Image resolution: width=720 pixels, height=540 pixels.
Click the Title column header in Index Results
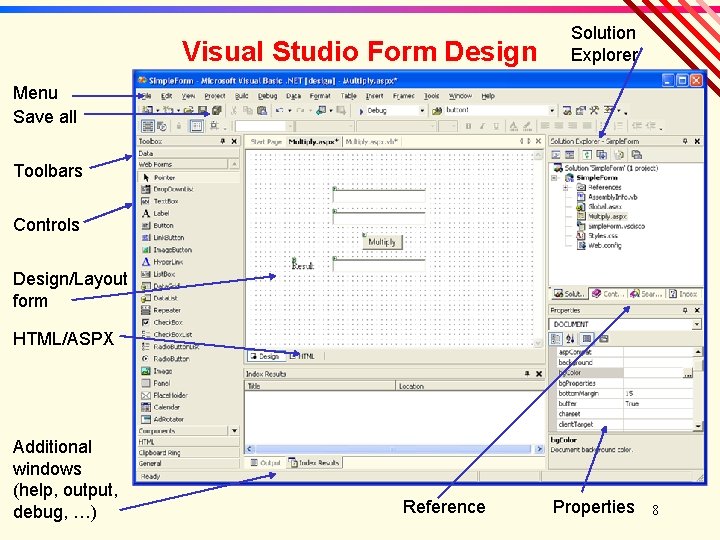(320, 386)
